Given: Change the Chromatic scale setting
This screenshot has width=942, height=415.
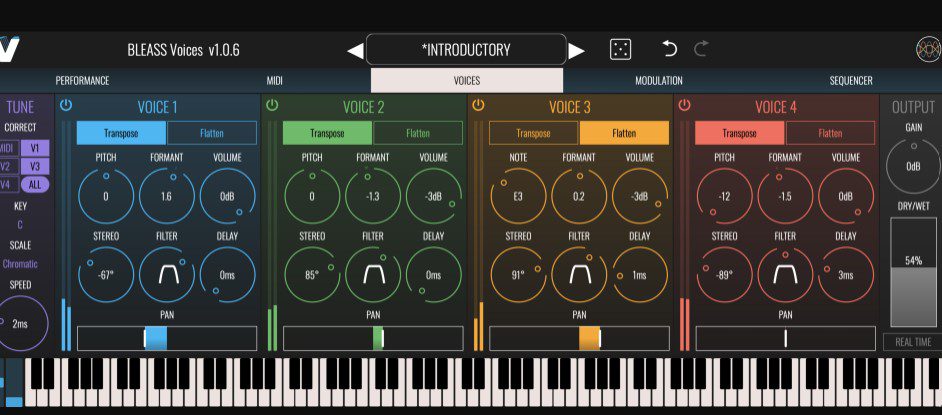Looking at the screenshot, I should [20, 264].
